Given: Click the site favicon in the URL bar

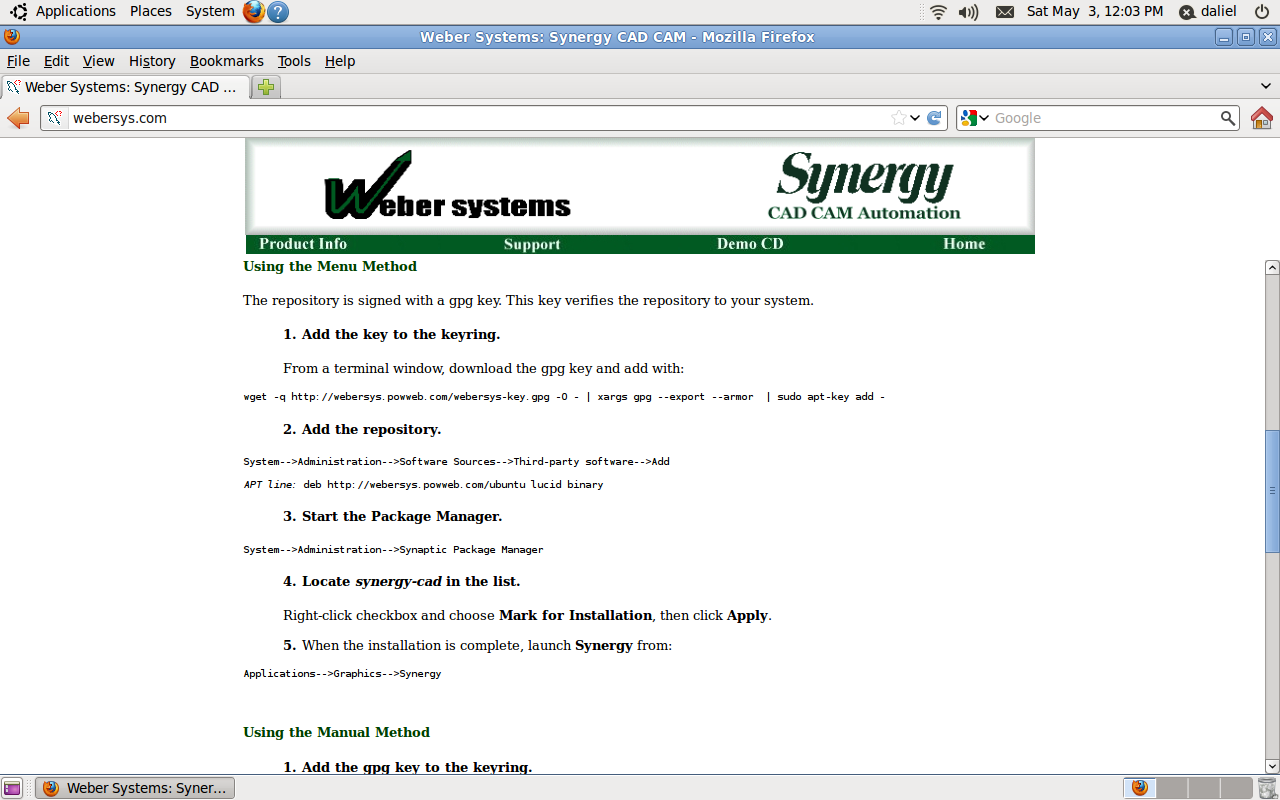Looking at the screenshot, I should pyautogui.click(x=55, y=118).
